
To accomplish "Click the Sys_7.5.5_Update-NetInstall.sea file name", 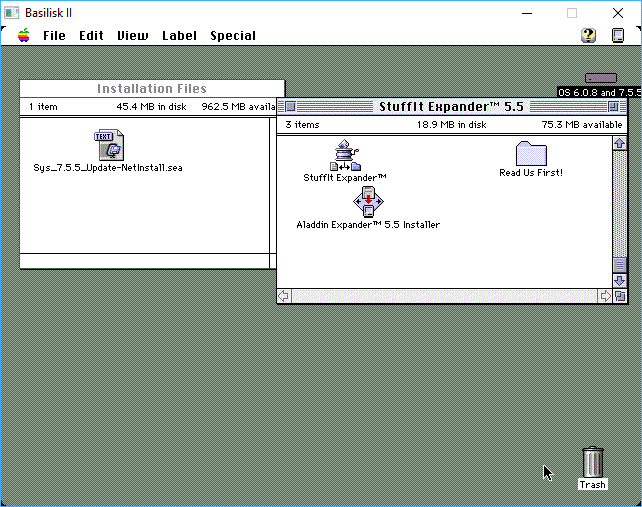I will tap(108, 168).
